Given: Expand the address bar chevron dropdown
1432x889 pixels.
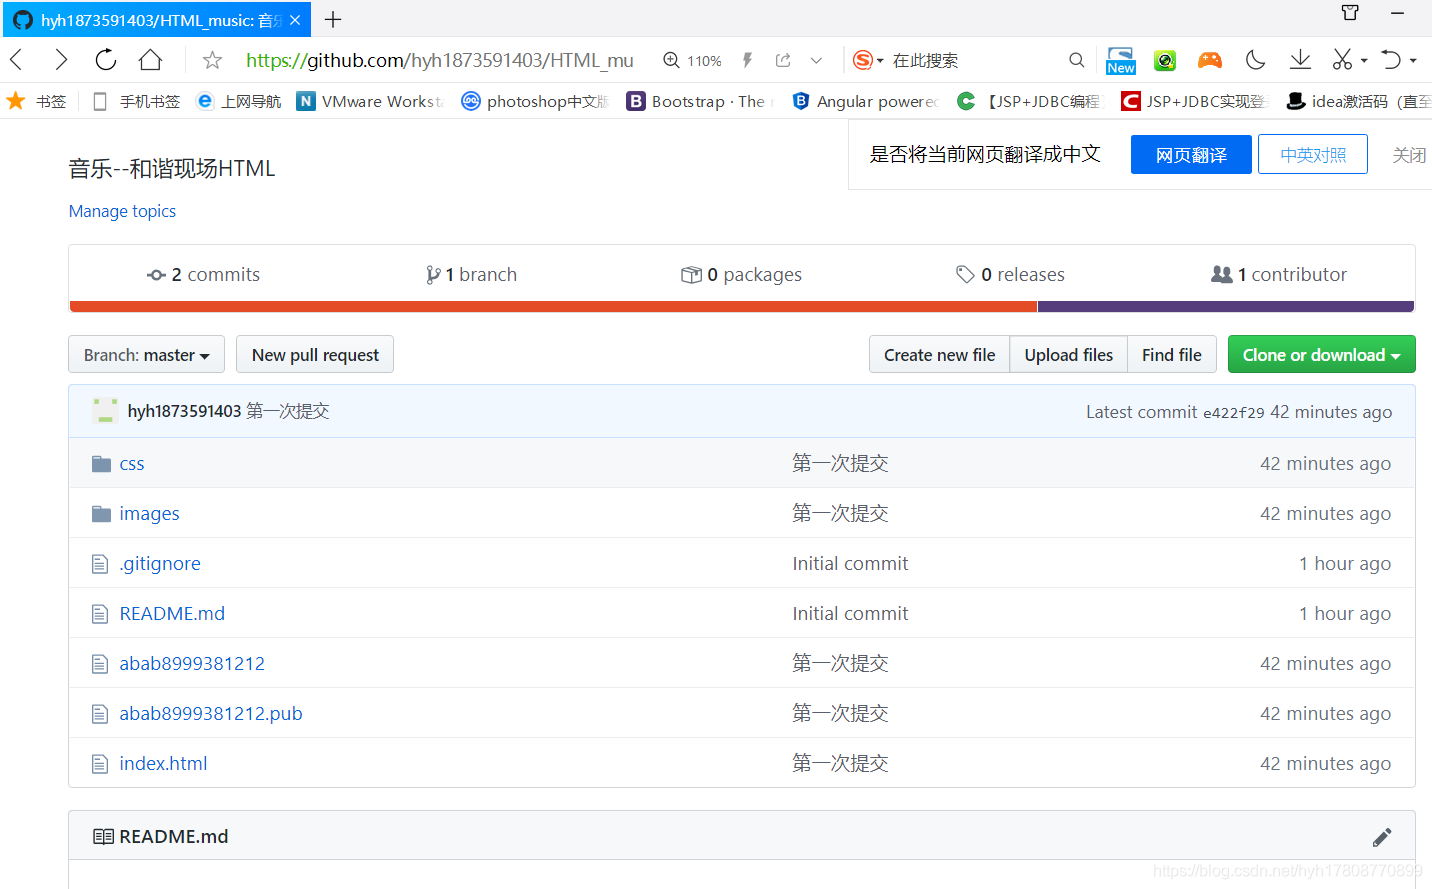Looking at the screenshot, I should [816, 60].
